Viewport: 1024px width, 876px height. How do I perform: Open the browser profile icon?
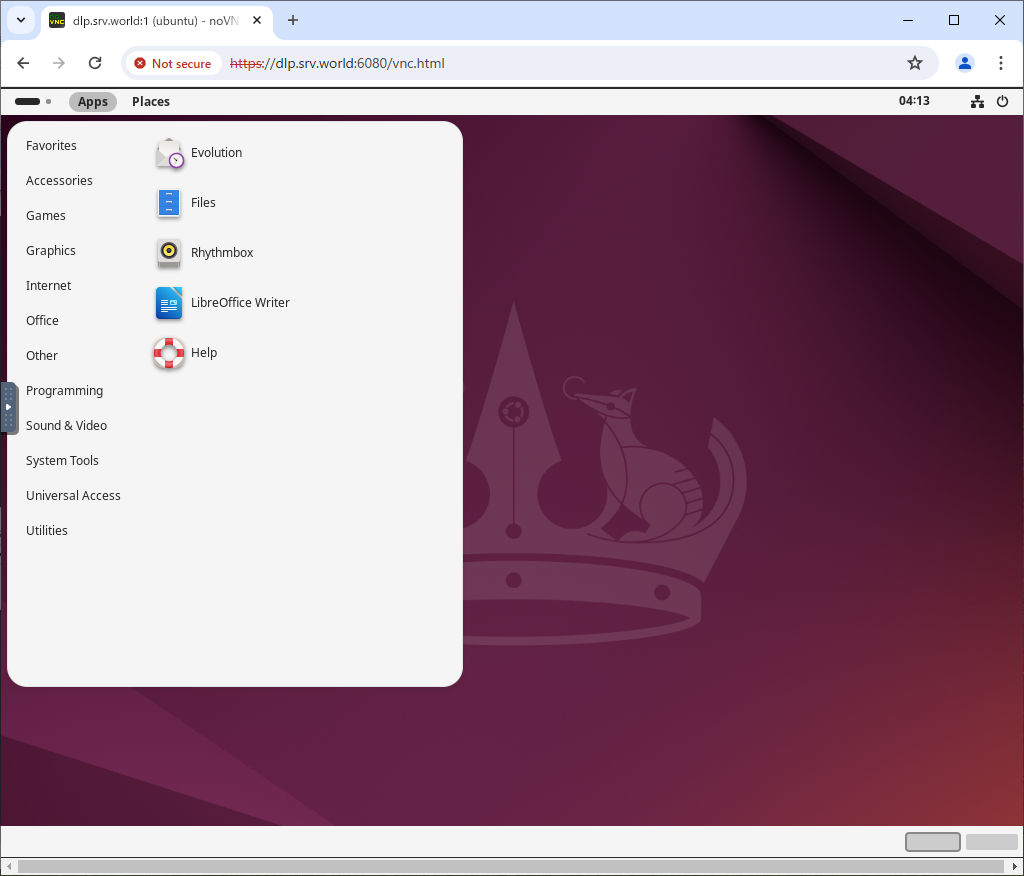point(965,63)
